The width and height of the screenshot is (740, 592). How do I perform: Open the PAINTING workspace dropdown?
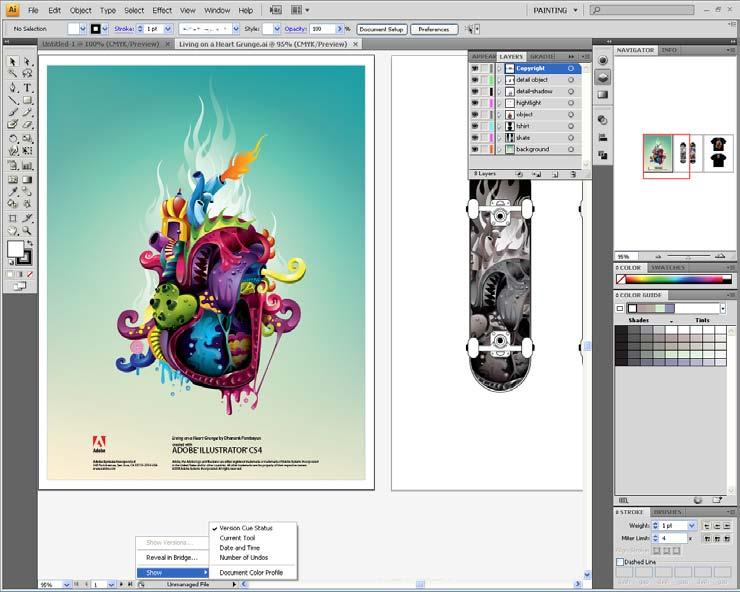tap(555, 10)
